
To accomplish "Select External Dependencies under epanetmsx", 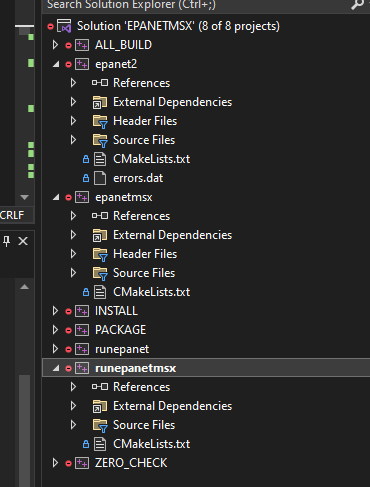I will click(x=172, y=235).
